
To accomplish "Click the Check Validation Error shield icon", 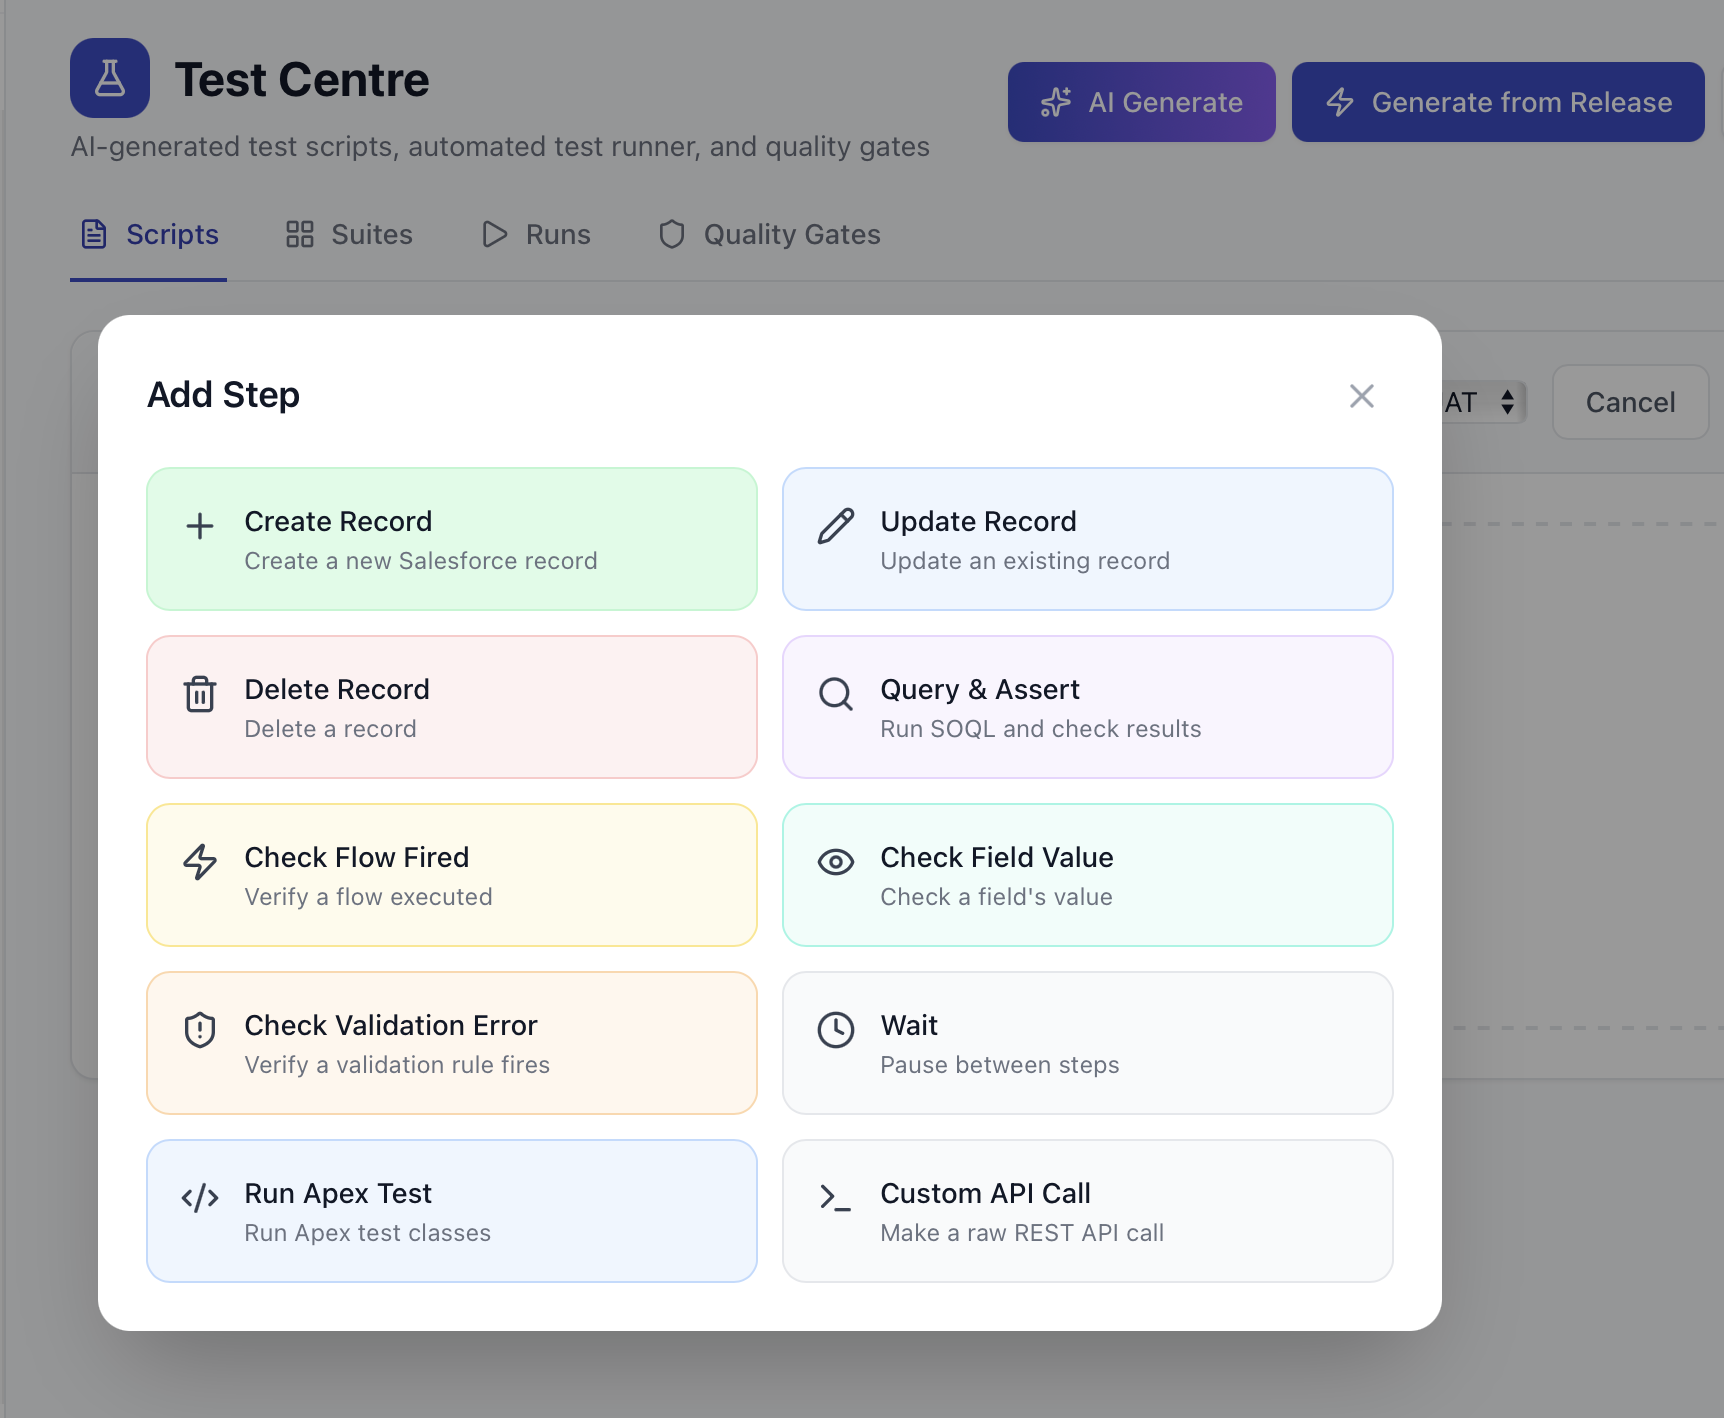I will 200,1030.
